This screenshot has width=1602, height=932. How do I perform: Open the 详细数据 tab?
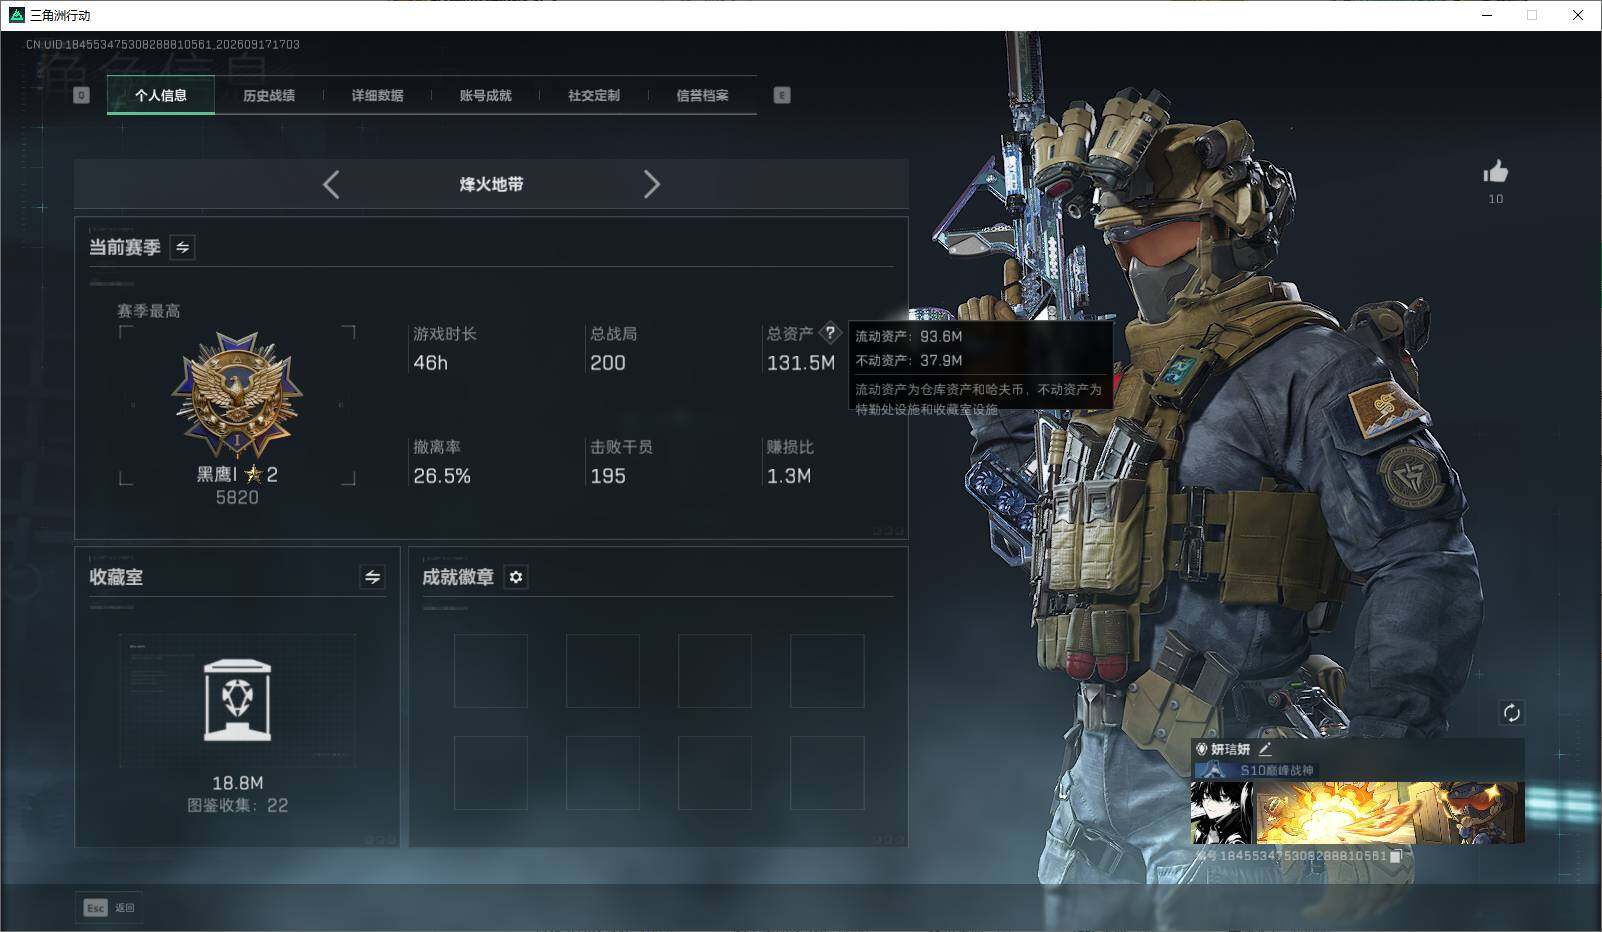[377, 95]
